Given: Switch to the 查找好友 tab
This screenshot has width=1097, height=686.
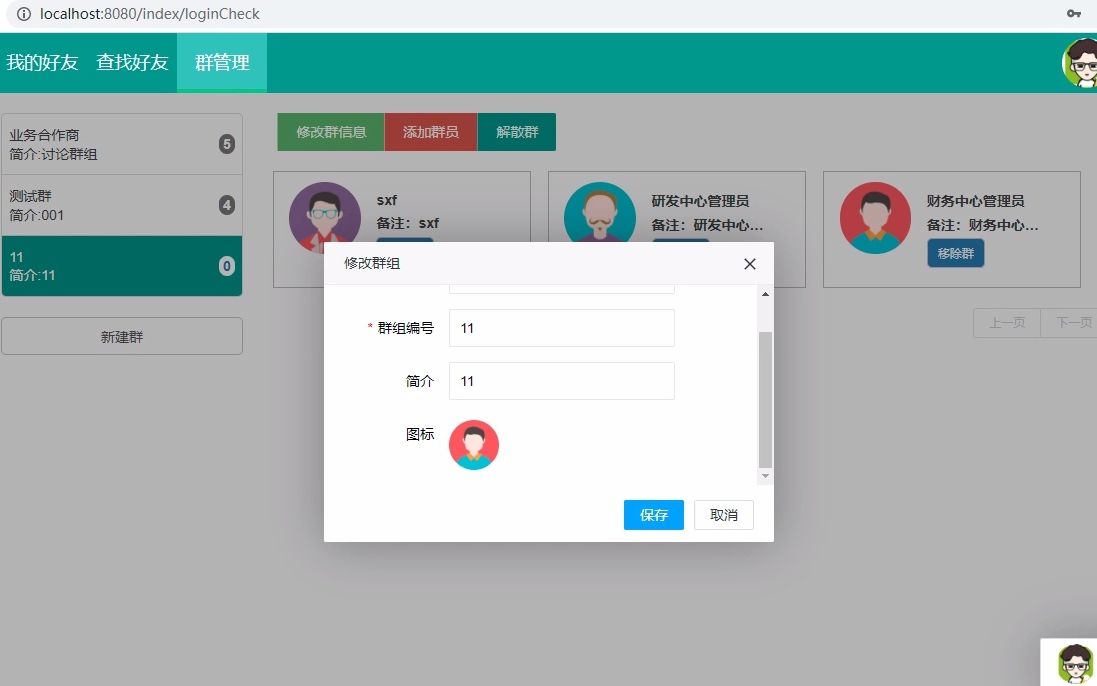Looking at the screenshot, I should click(x=131, y=62).
